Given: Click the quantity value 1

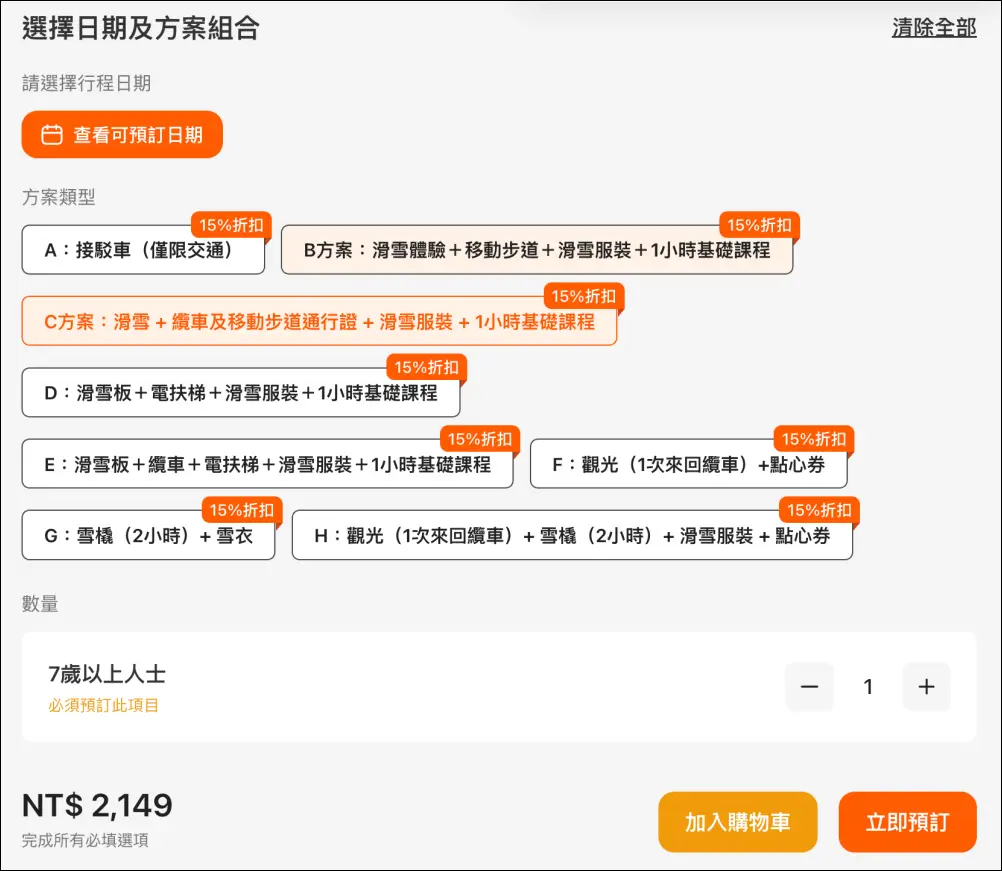Looking at the screenshot, I should pos(868,687).
